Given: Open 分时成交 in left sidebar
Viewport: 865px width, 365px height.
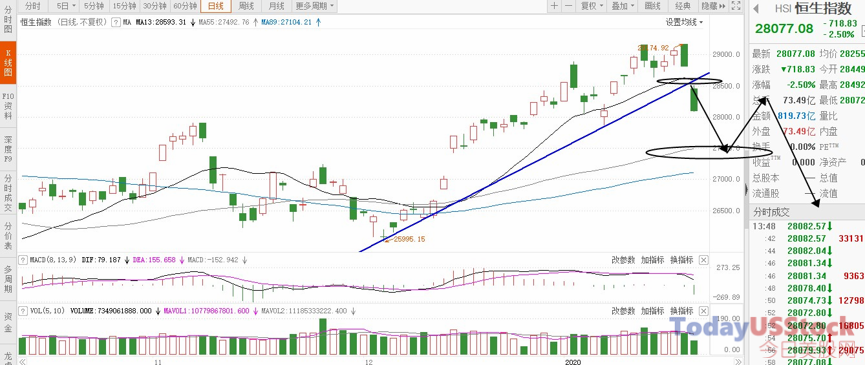Looking at the screenshot, I should [8, 193].
